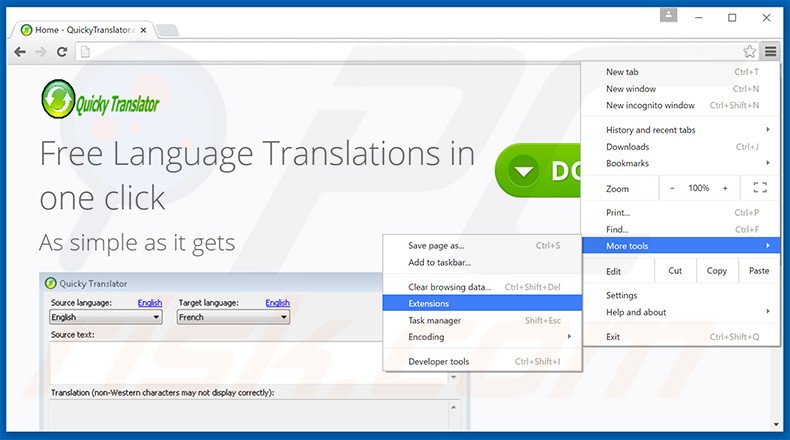This screenshot has width=790, height=440.
Task: Click source text box scroll down arrow
Action: click(453, 377)
